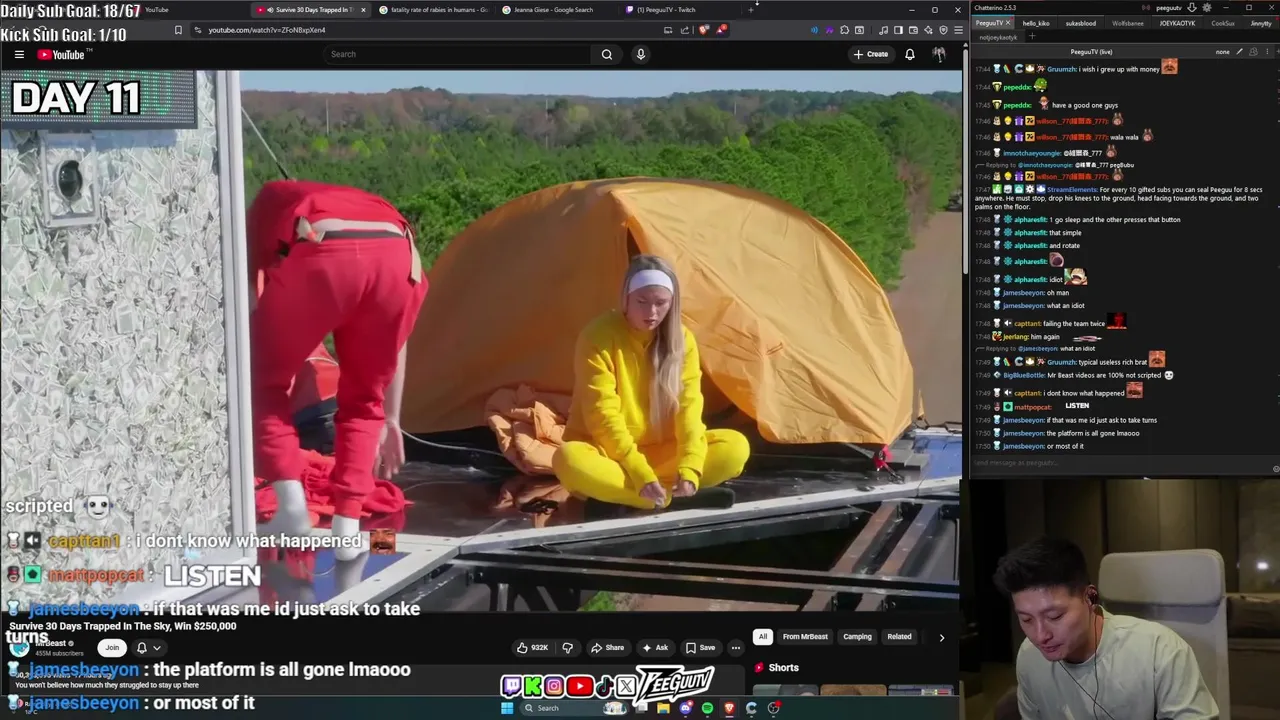Open notjoeykaotyk tab in Chatterino
Image resolution: width=1280 pixels, height=720 pixels.
(x=998, y=37)
